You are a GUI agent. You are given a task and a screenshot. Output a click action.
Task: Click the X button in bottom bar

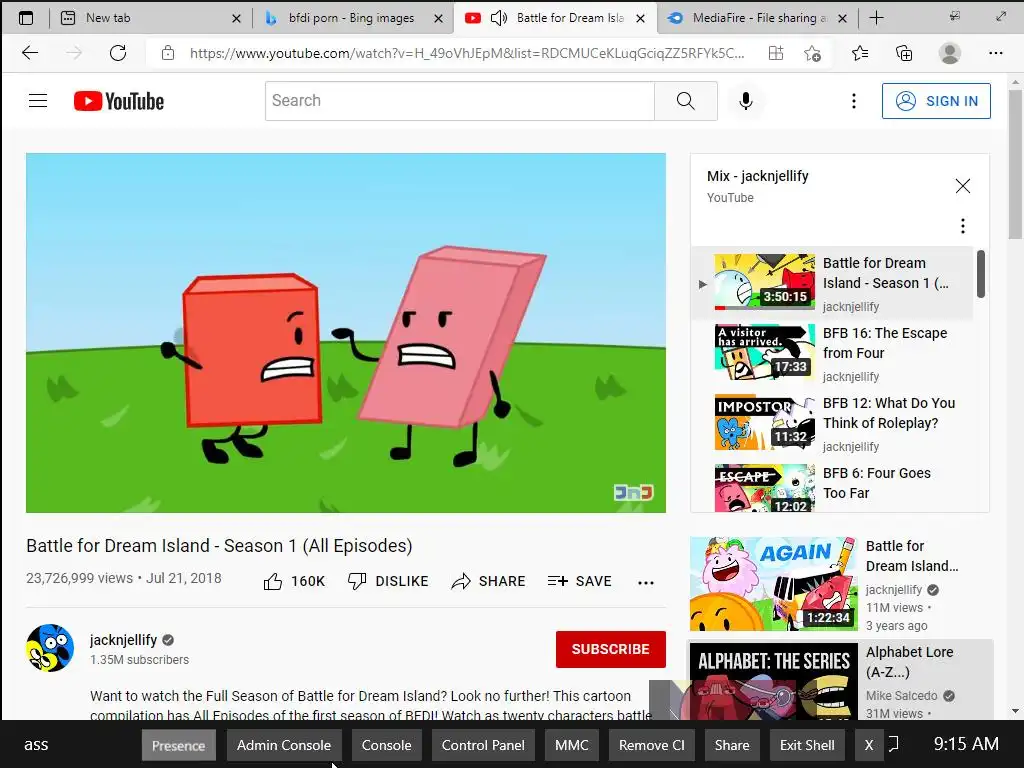coord(869,745)
